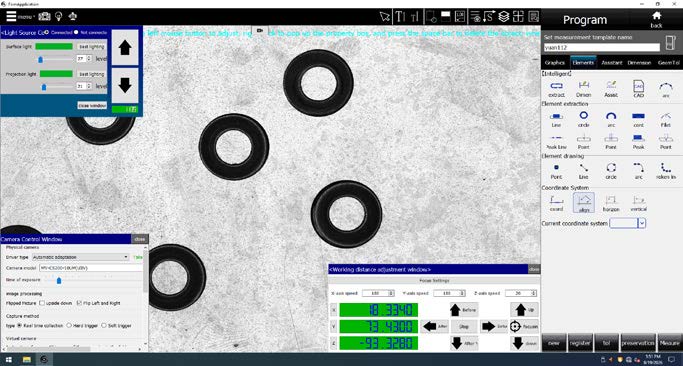Select Hard trigger capture type

point(69,325)
